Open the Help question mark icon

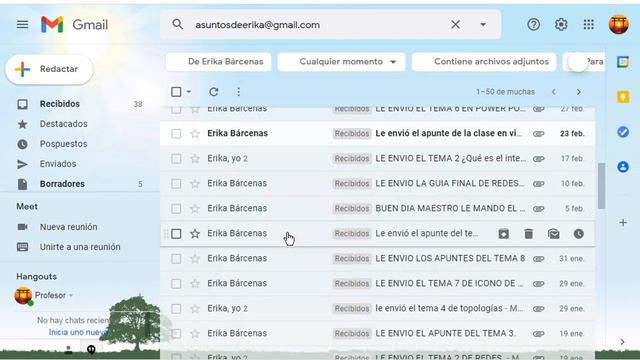tap(533, 24)
